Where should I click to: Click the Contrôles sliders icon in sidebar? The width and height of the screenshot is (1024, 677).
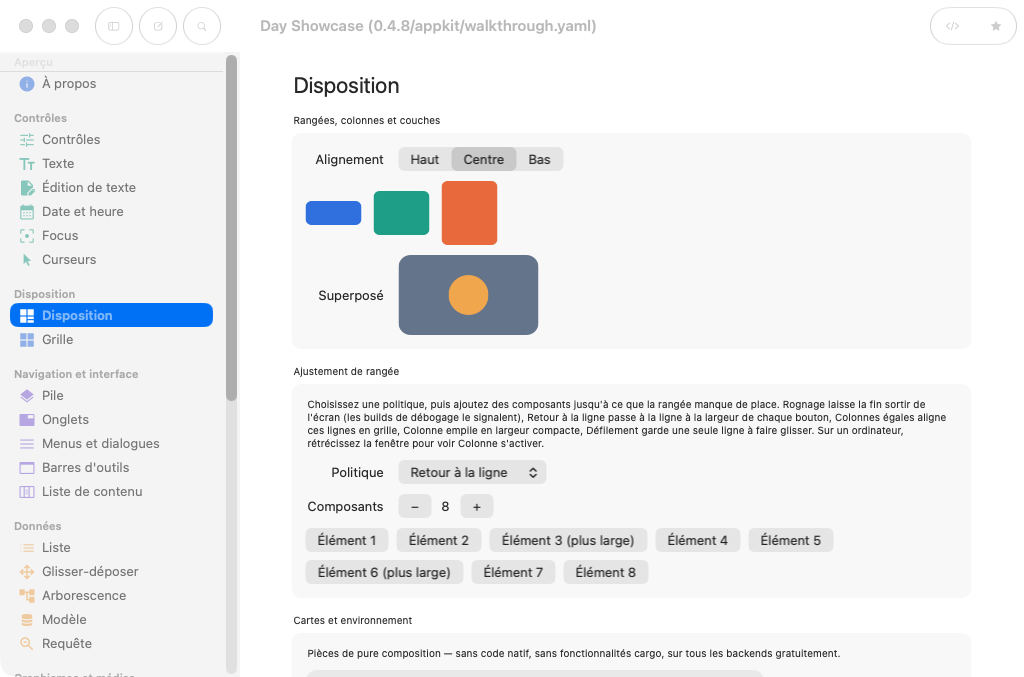pos(27,140)
